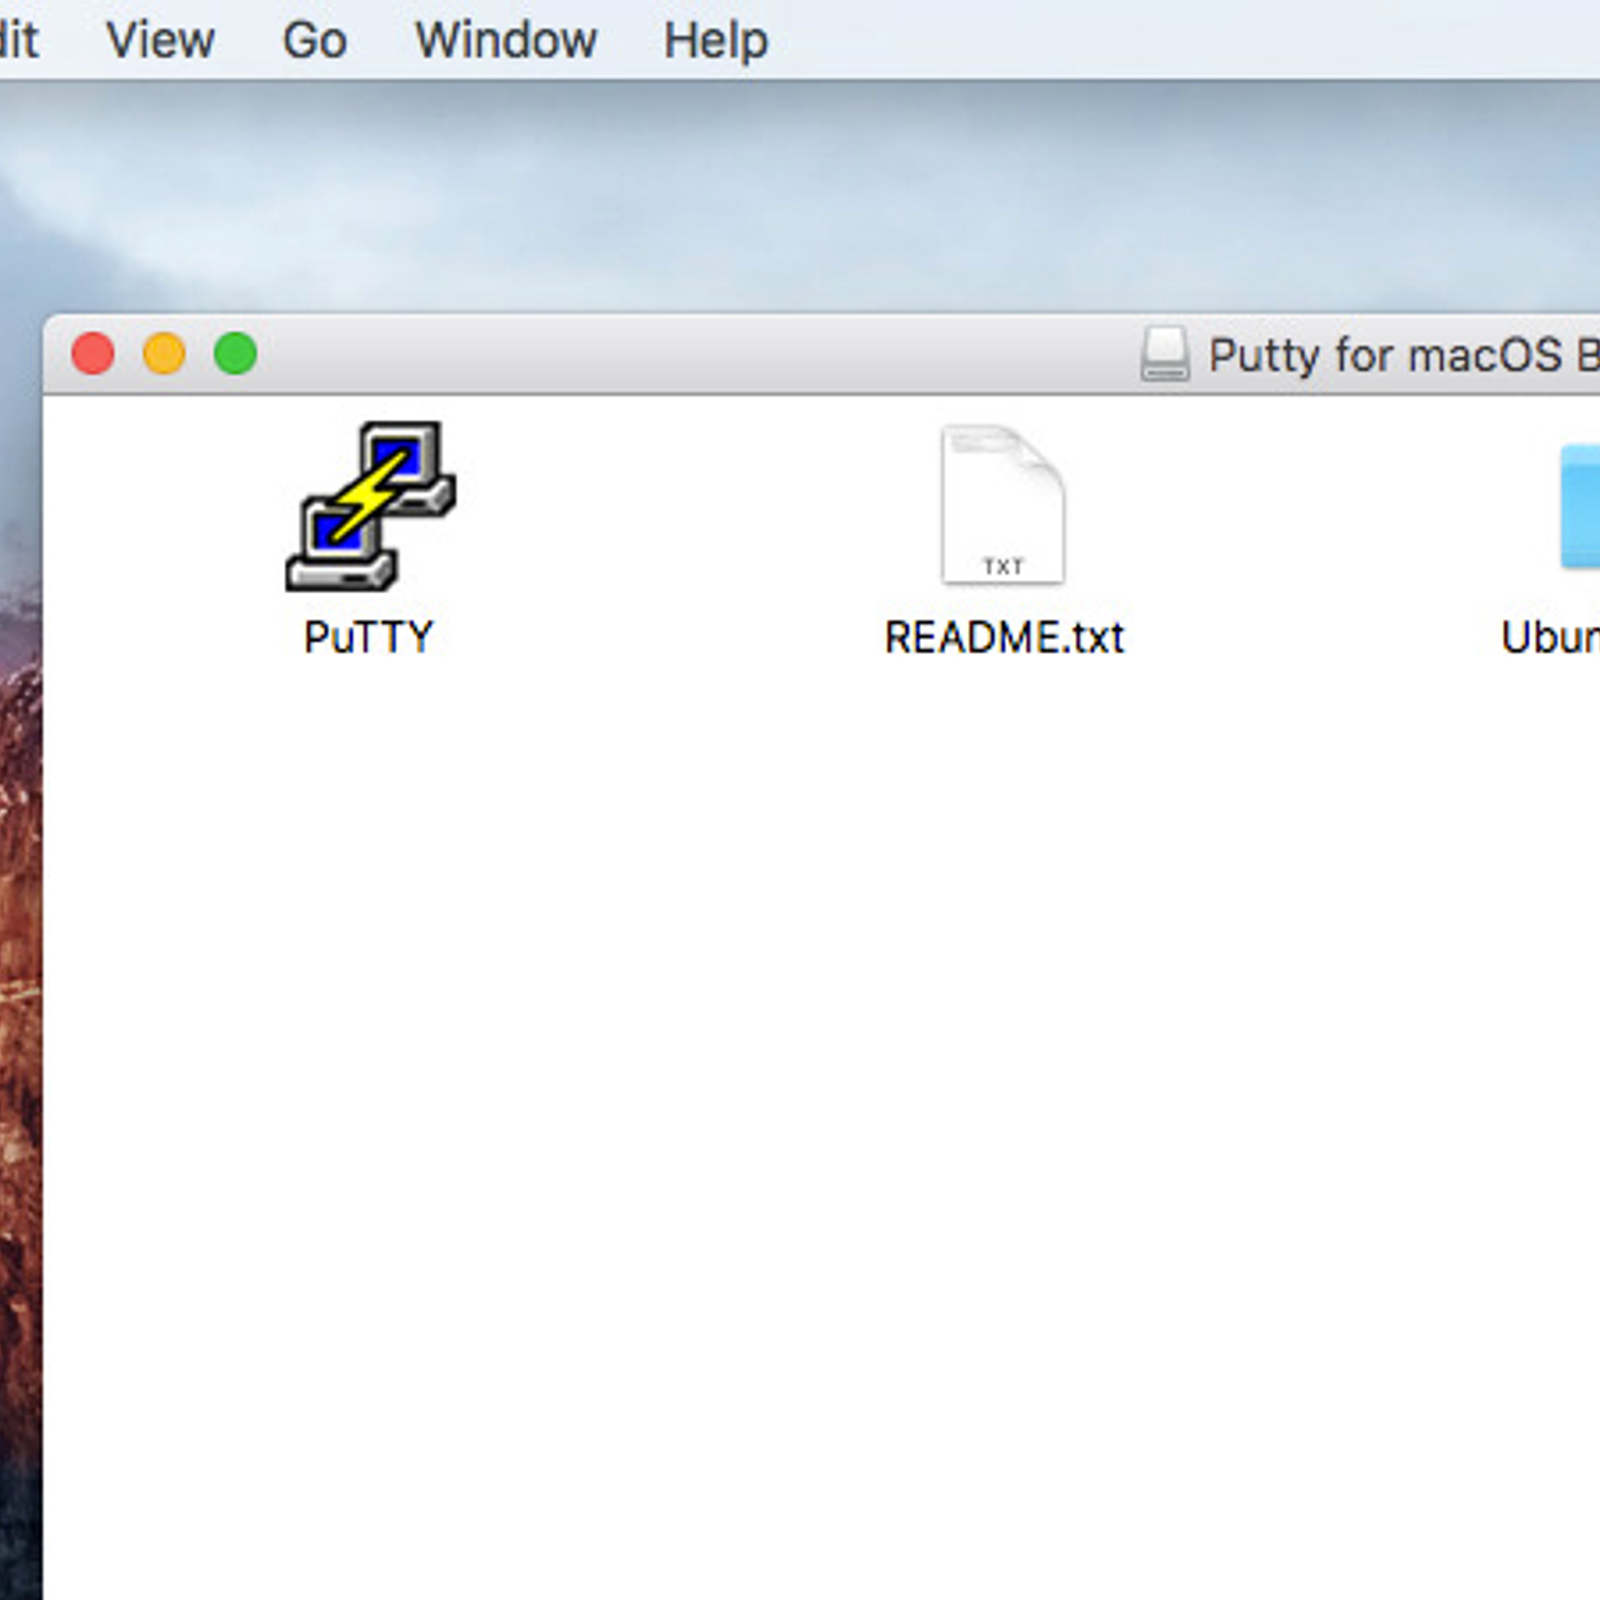Screen dimensions: 1600x1600
Task: Click the PuTTY label text
Action: [369, 637]
